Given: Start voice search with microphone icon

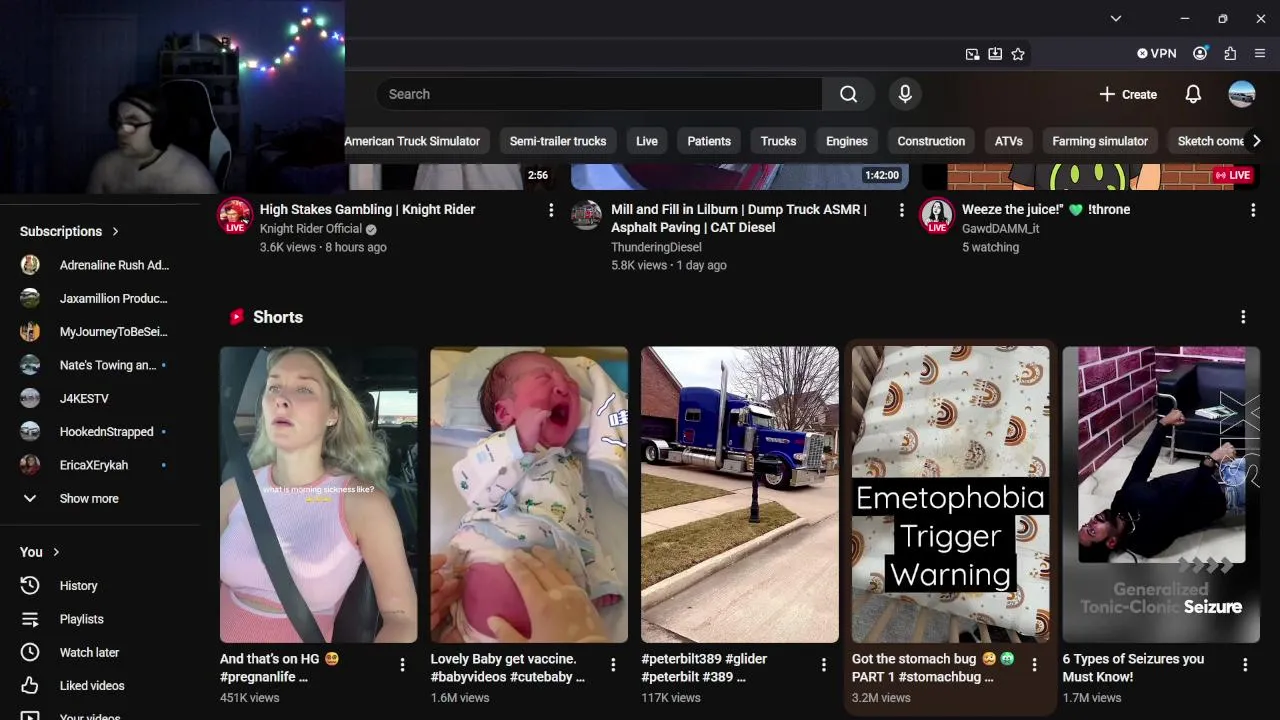Looking at the screenshot, I should click(x=905, y=94).
